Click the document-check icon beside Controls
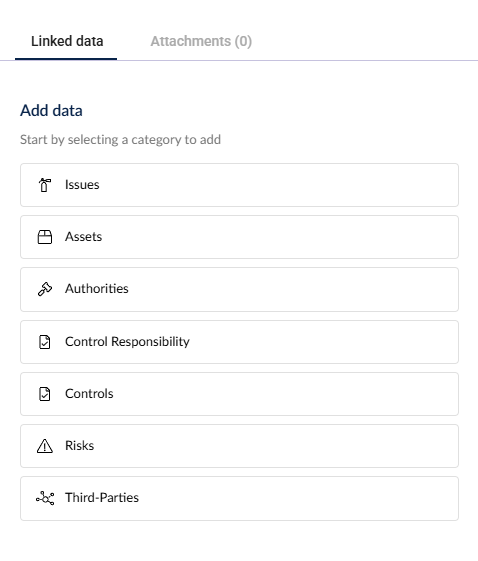The width and height of the screenshot is (478, 561). [45, 394]
